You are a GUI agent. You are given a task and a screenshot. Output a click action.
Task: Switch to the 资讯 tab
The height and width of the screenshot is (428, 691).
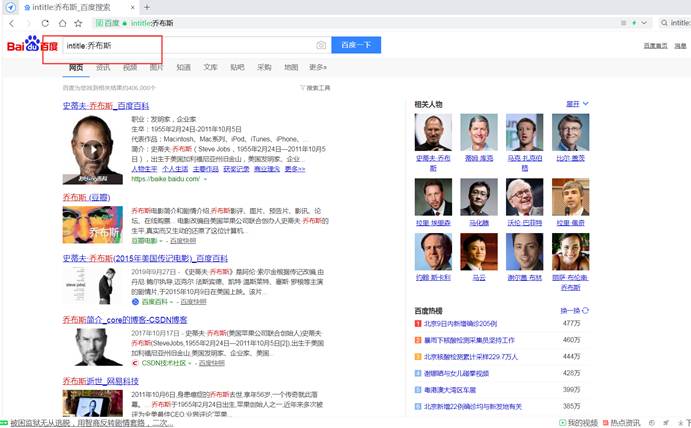click(103, 67)
